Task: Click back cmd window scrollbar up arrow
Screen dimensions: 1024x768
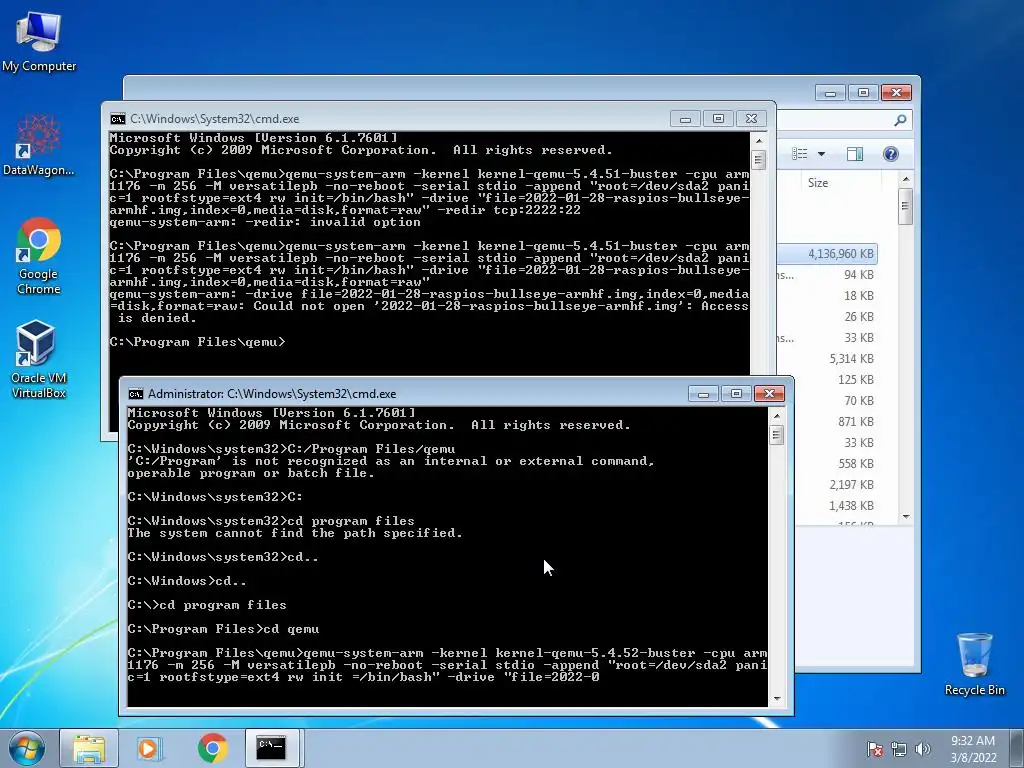Action: (x=758, y=140)
